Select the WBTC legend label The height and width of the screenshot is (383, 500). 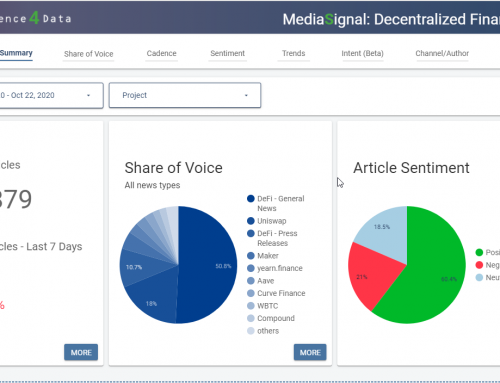coord(267,306)
